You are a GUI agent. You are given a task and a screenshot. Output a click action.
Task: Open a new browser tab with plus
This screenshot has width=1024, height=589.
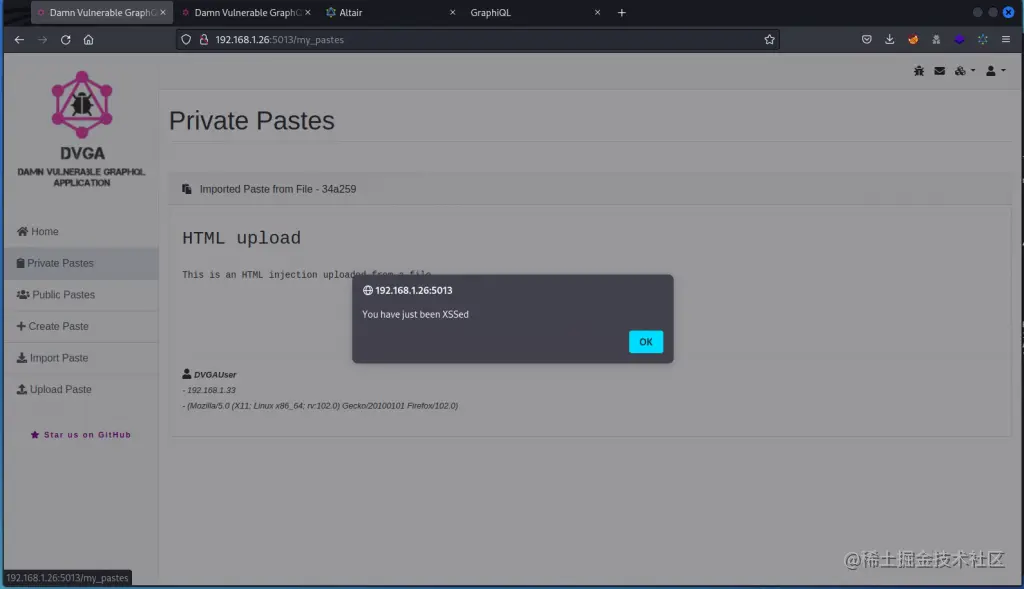[x=622, y=12]
